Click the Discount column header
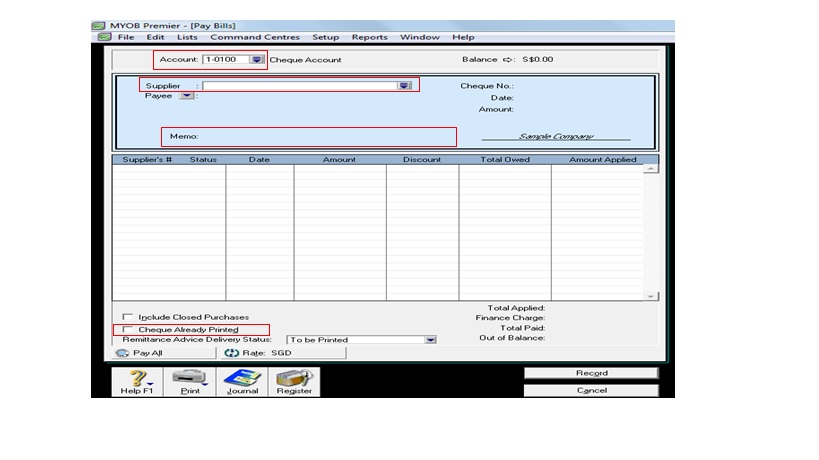 click(422, 159)
